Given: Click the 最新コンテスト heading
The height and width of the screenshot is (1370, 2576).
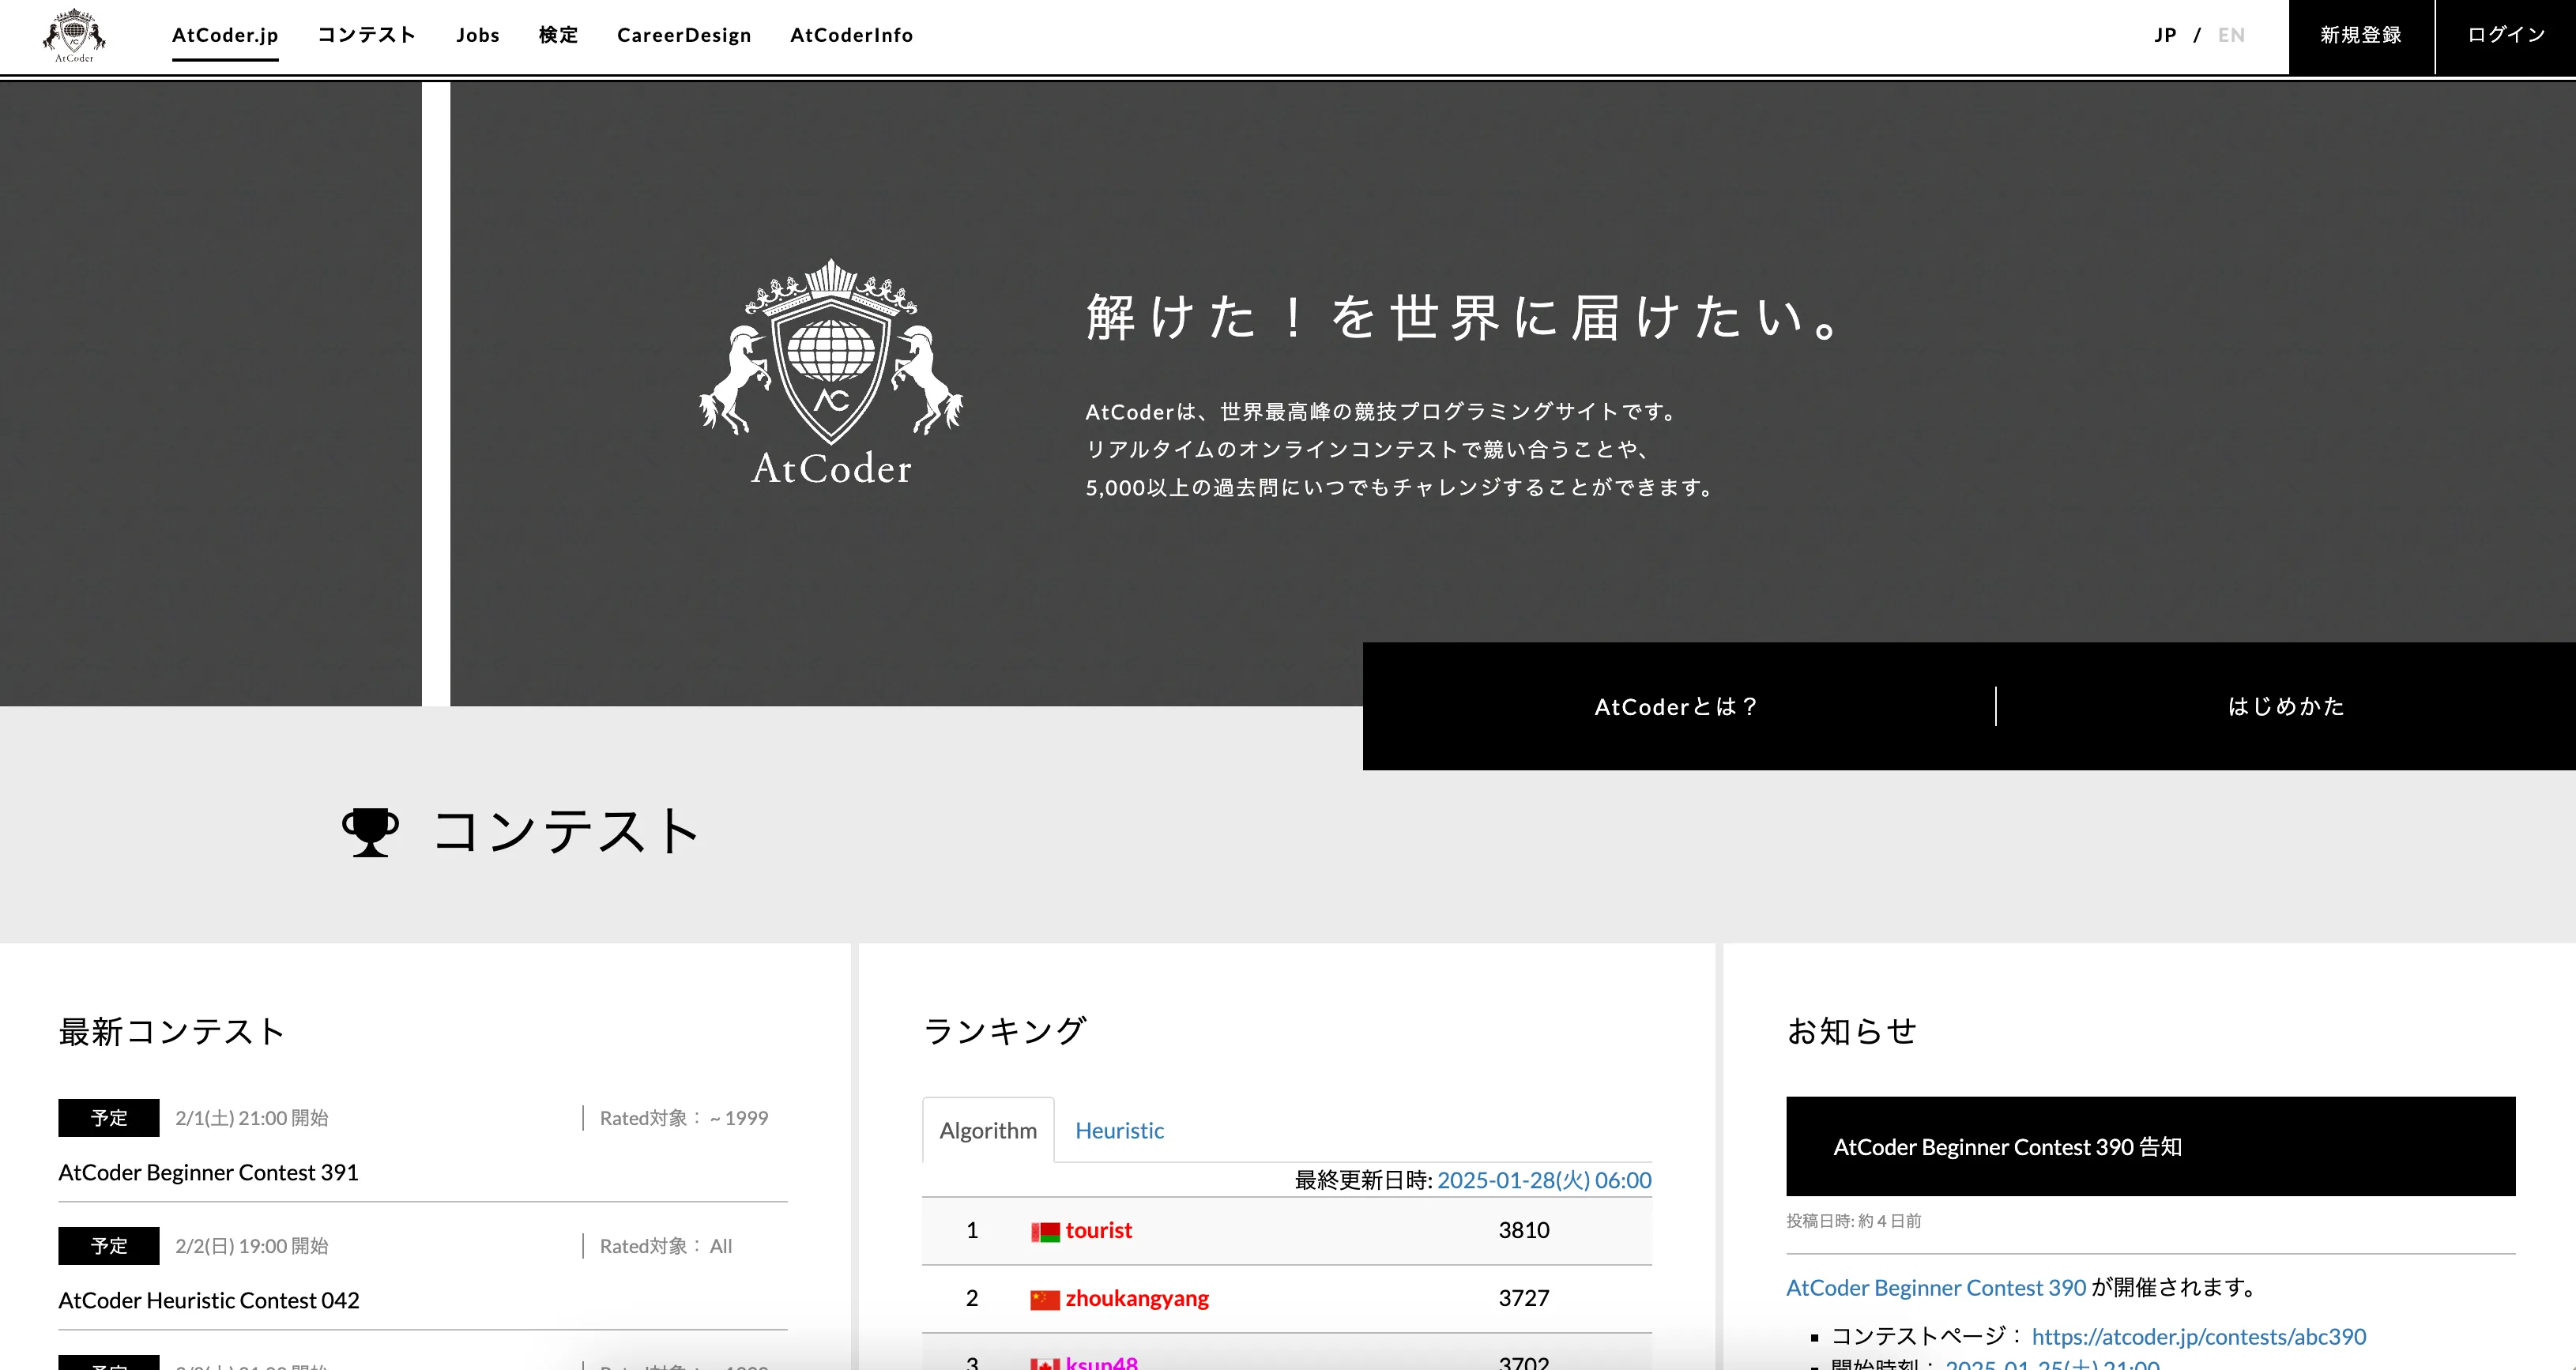Looking at the screenshot, I should click(172, 1031).
